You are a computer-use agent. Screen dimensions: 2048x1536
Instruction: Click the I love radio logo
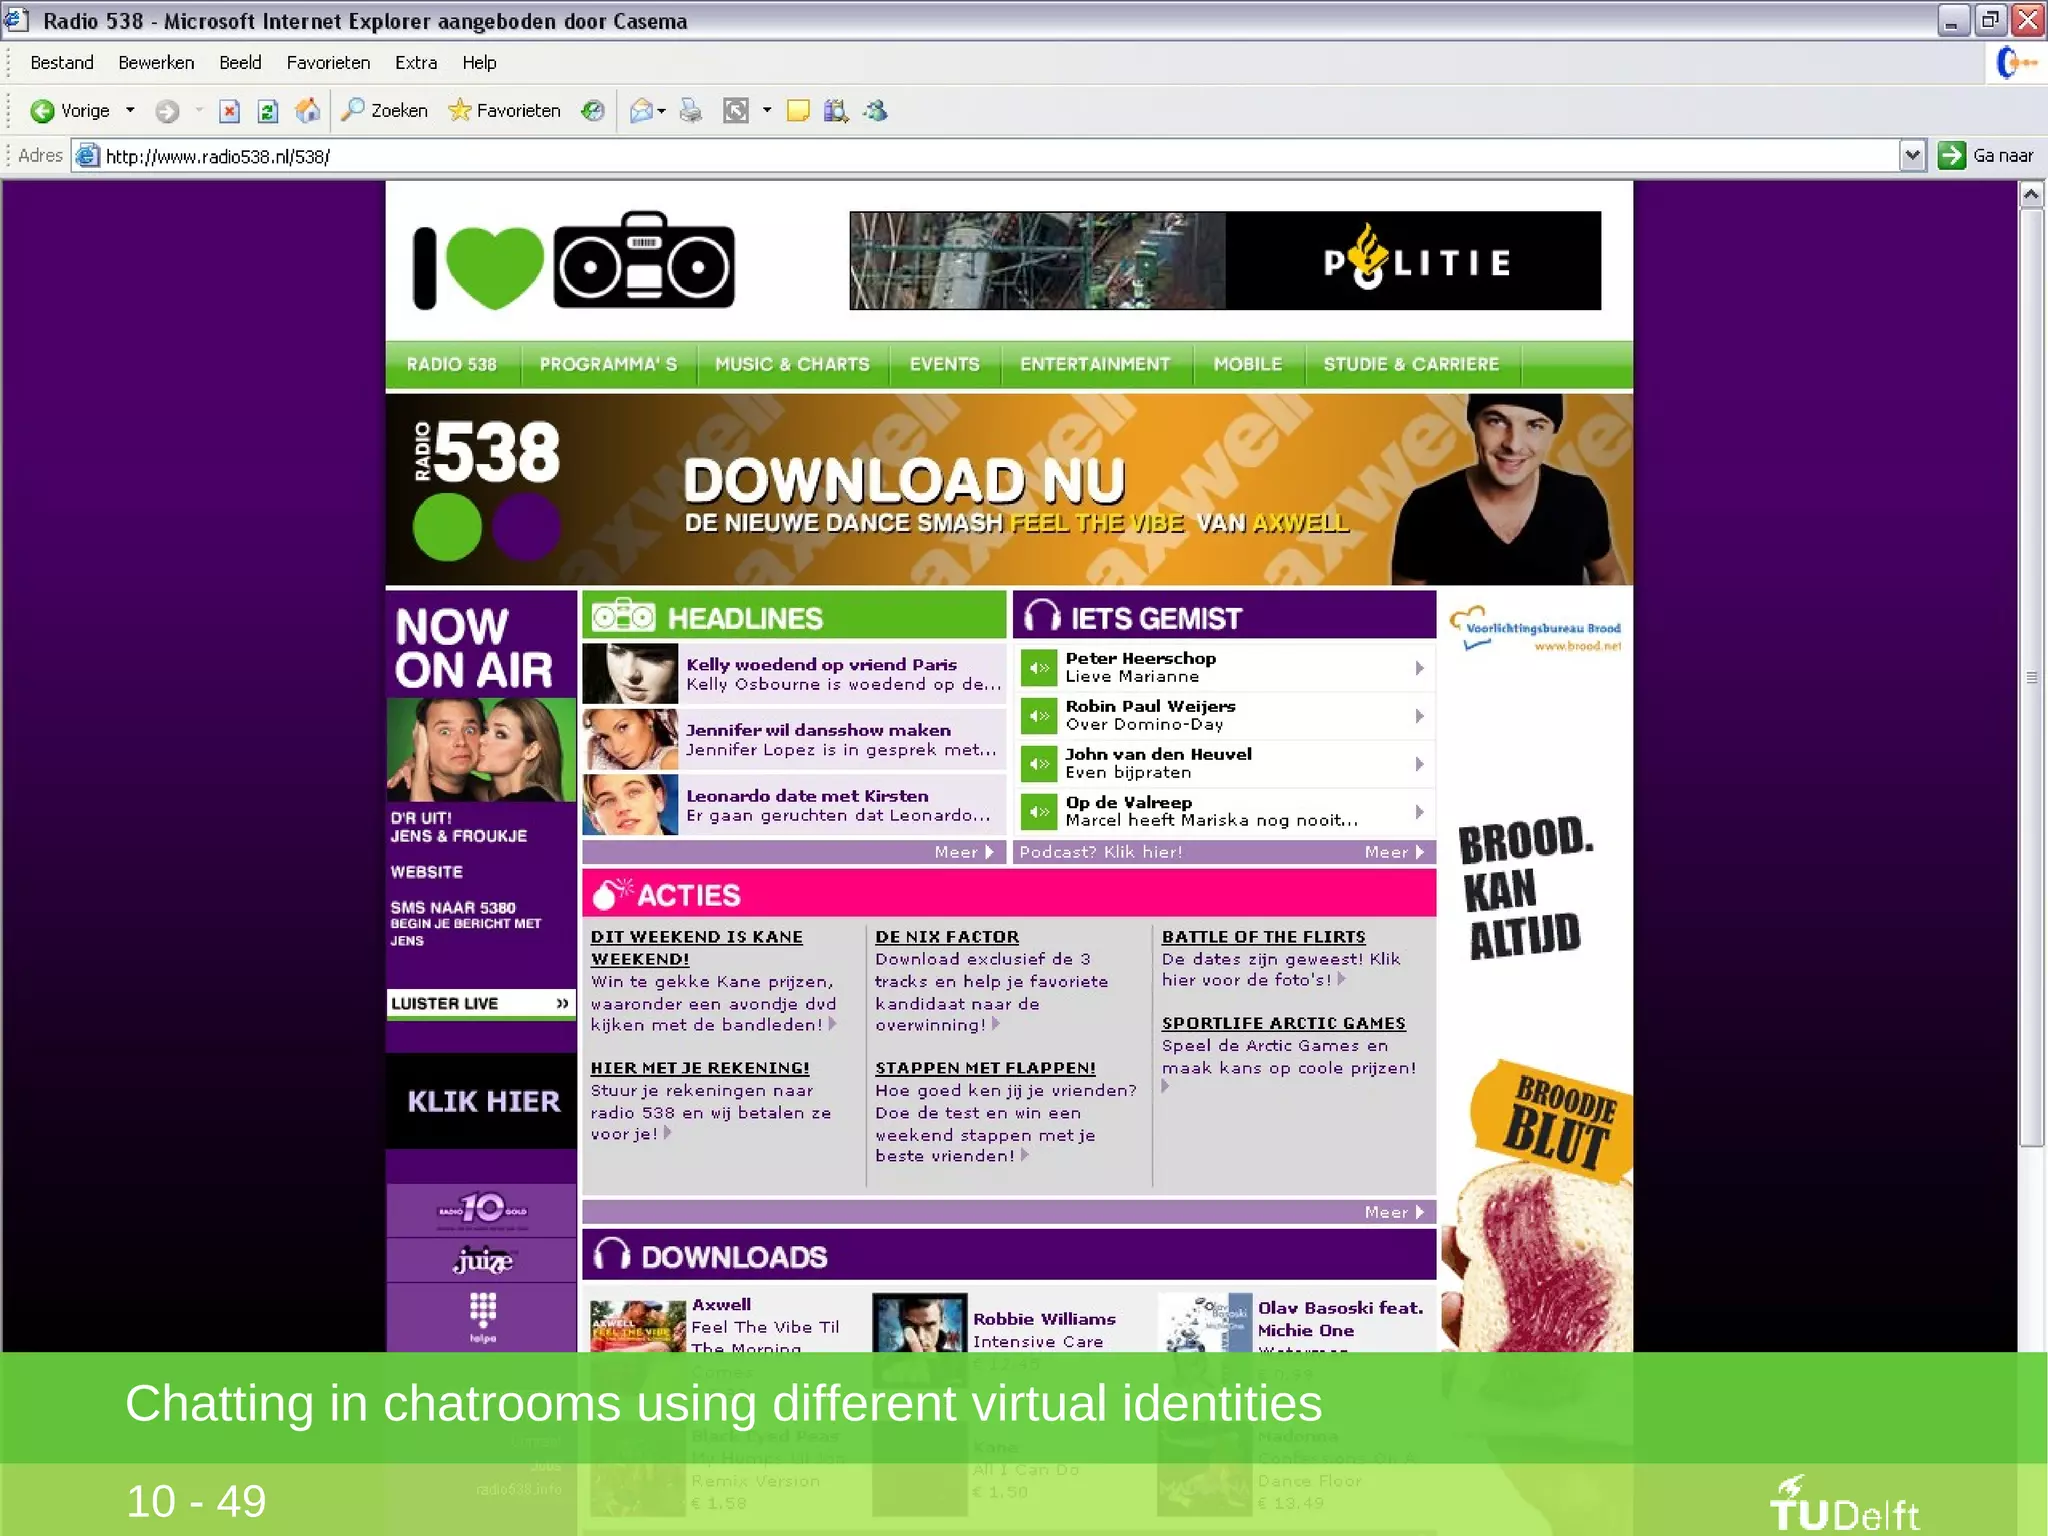[x=574, y=262]
